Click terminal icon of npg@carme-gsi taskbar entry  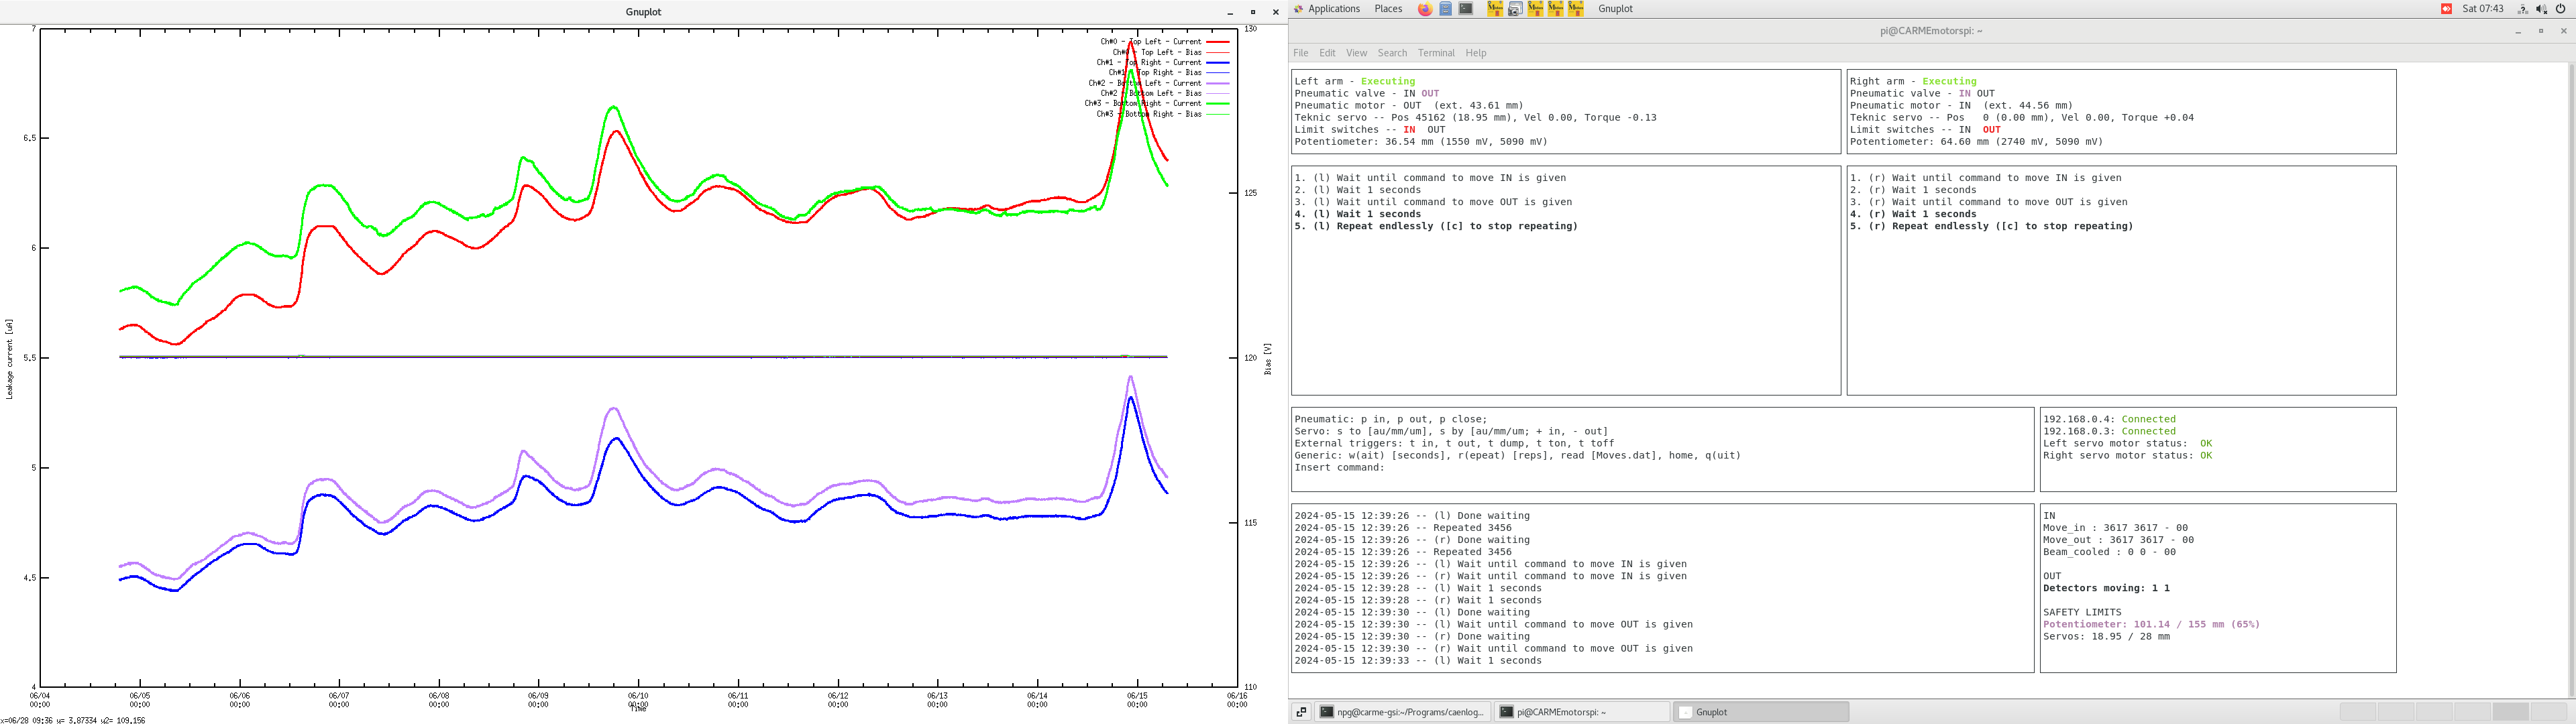(x=1327, y=712)
